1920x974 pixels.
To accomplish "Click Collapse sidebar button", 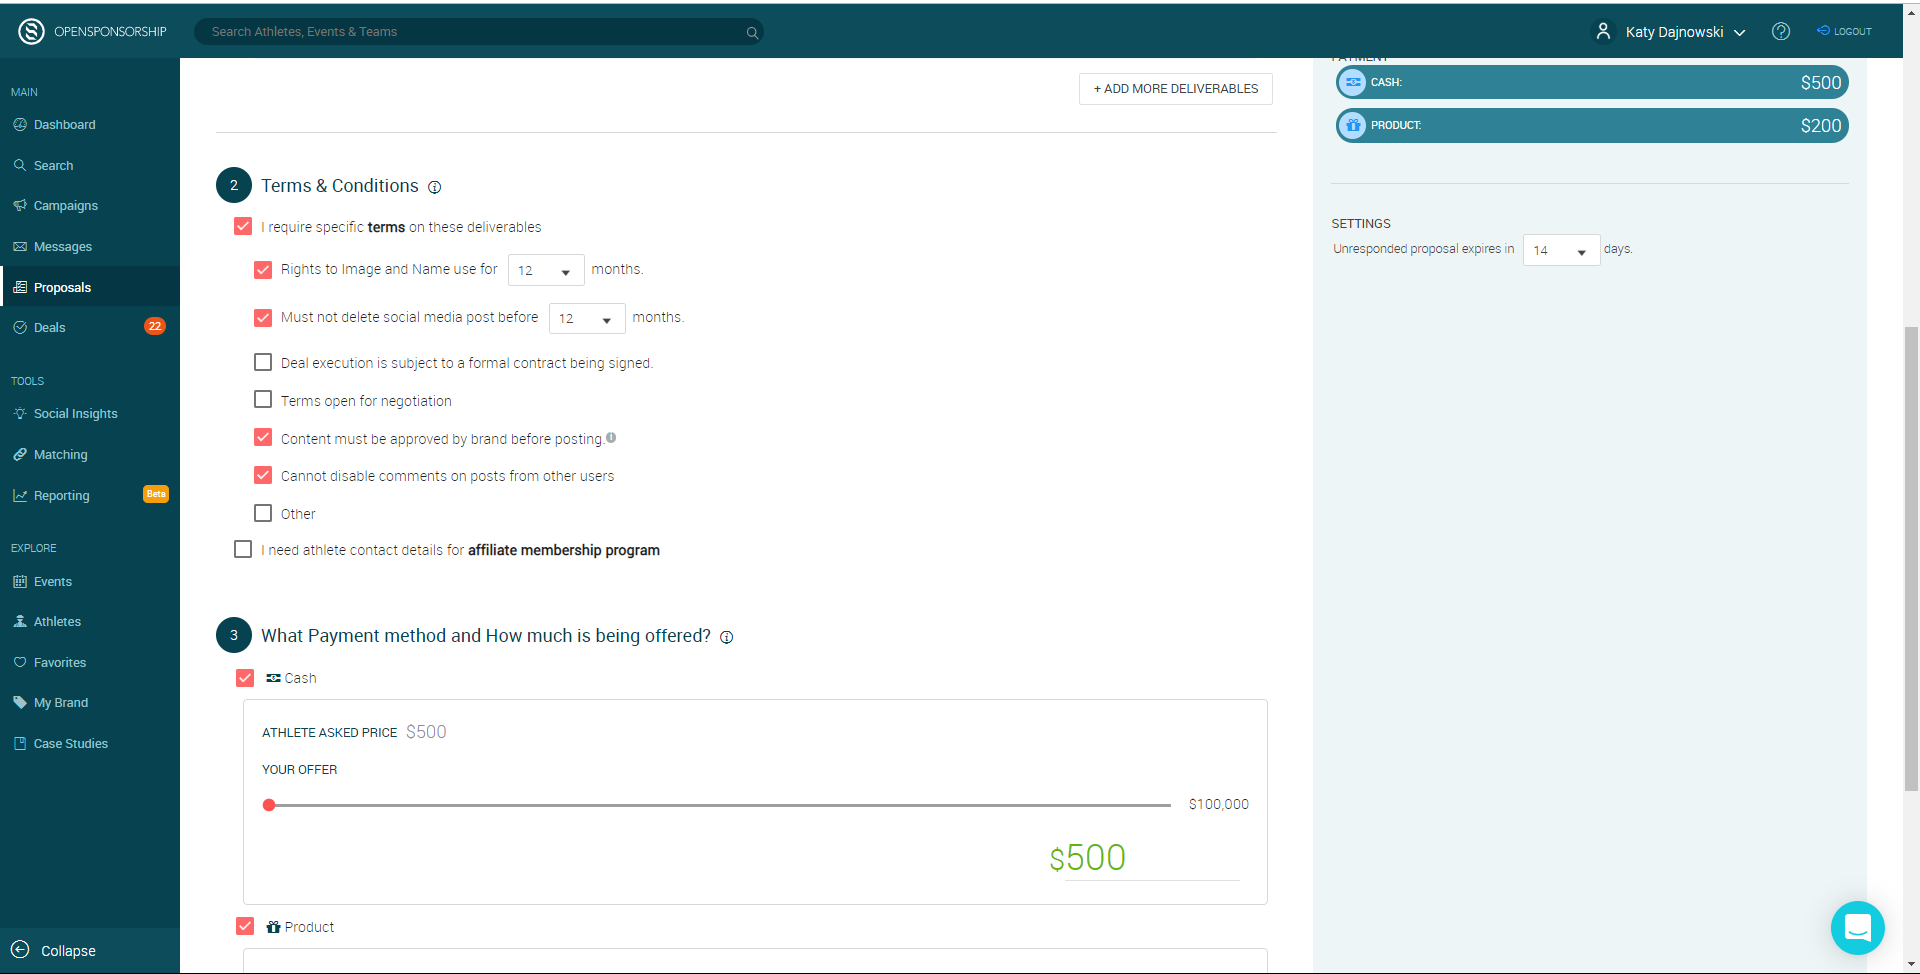I will pyautogui.click(x=90, y=950).
